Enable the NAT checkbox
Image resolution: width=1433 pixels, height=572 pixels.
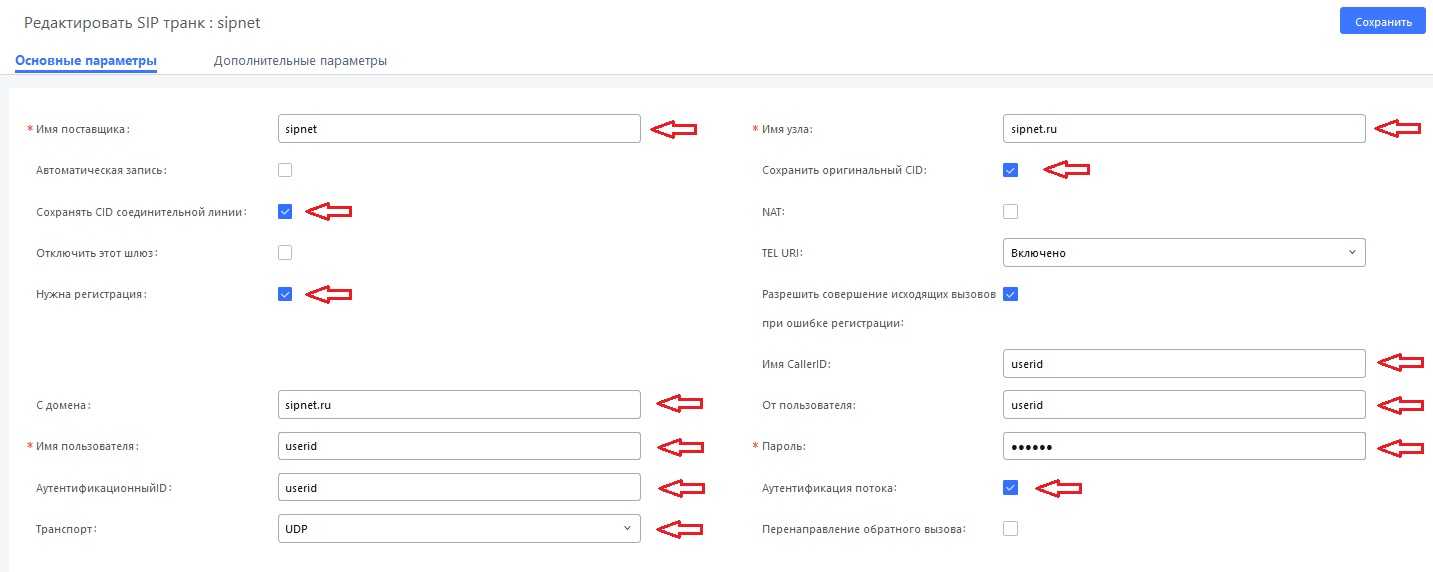point(1010,212)
